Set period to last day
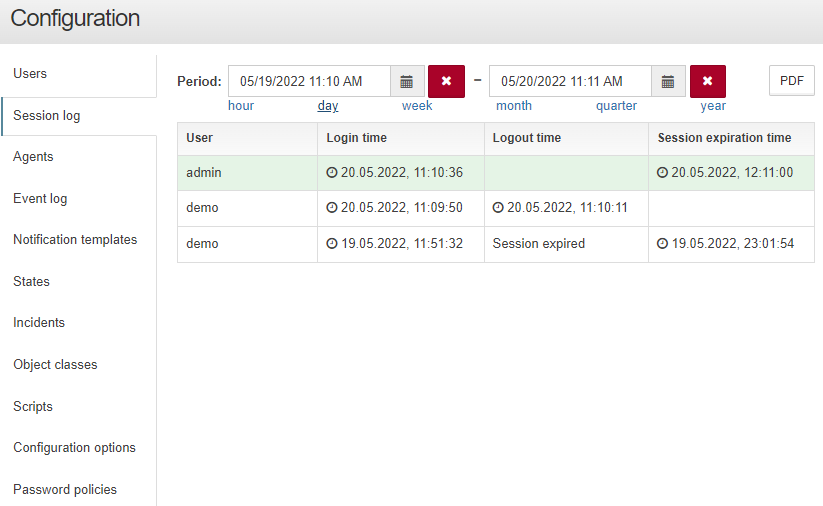Screen dimensions: 823x506 tap(328, 106)
